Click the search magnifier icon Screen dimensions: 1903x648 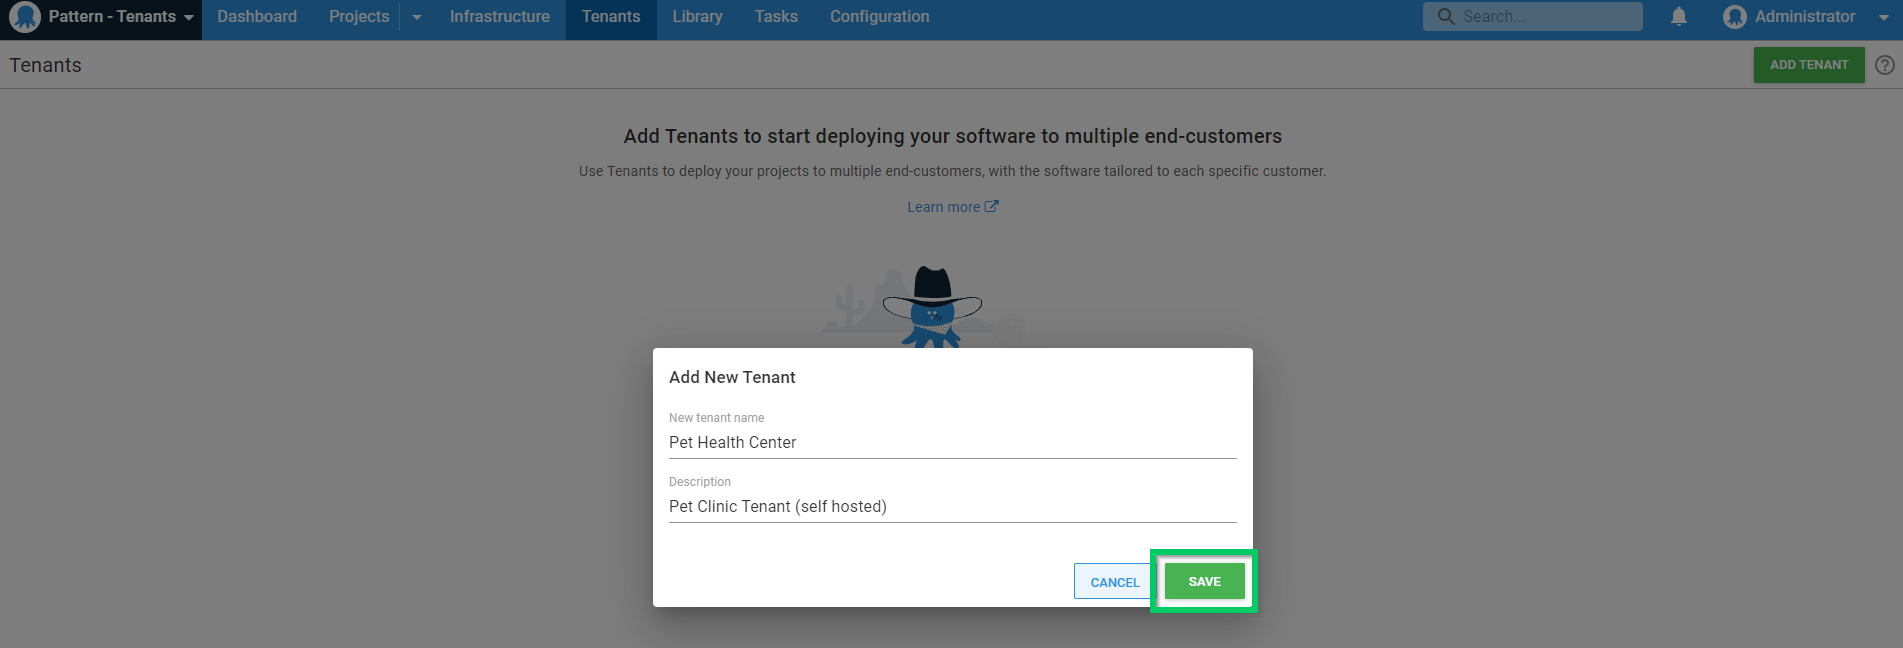click(1446, 17)
